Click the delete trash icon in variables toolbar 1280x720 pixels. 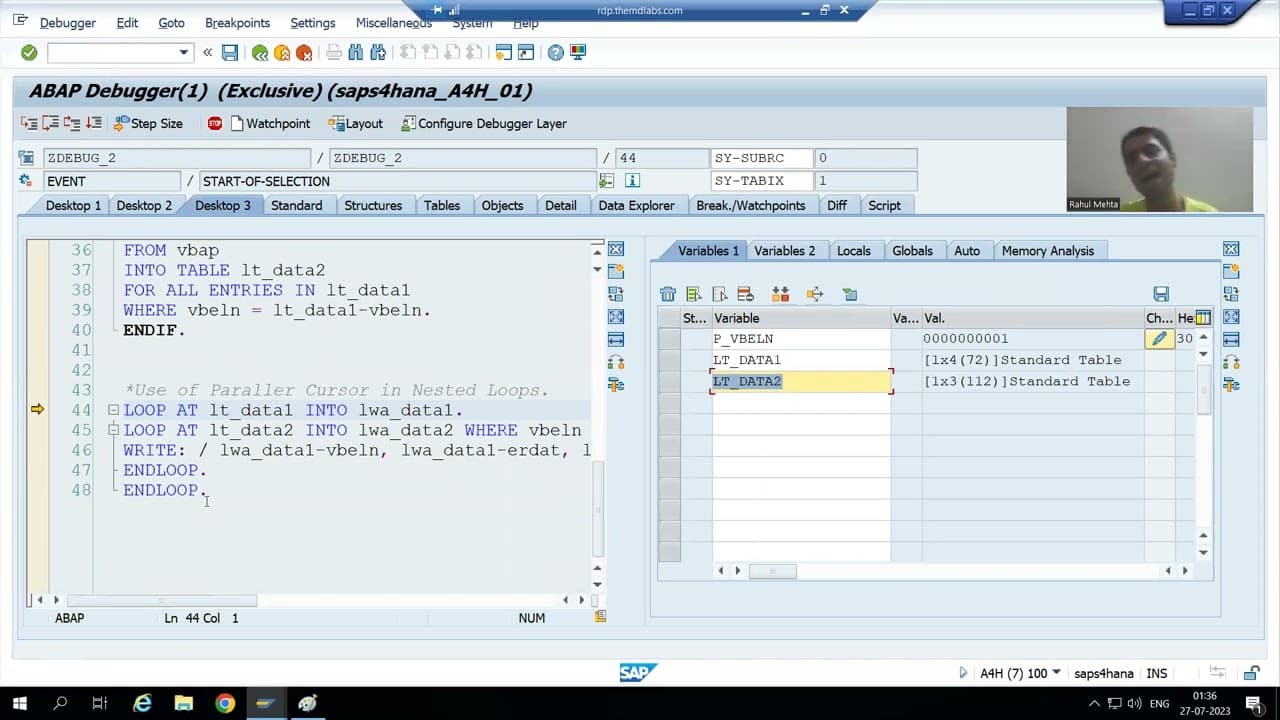(668, 294)
